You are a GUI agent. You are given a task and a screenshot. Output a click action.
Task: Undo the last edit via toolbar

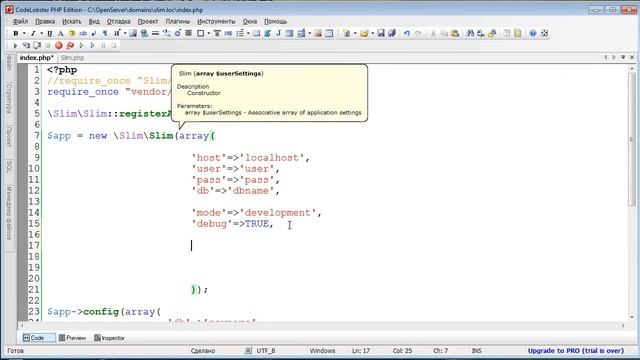coord(407,33)
